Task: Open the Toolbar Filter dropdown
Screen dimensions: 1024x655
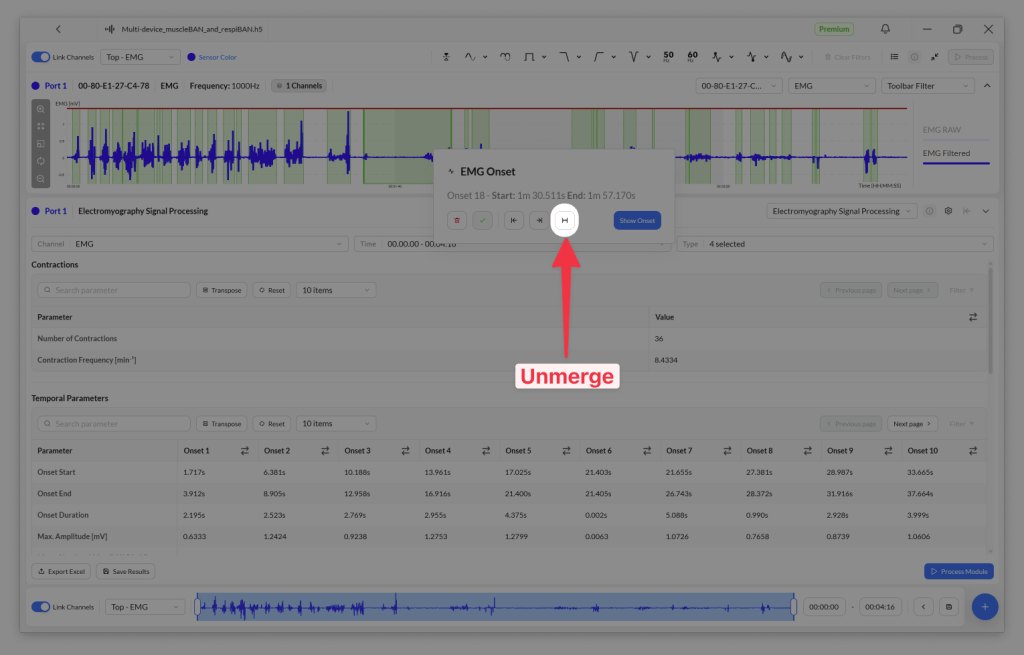Action: pyautogui.click(x=927, y=86)
